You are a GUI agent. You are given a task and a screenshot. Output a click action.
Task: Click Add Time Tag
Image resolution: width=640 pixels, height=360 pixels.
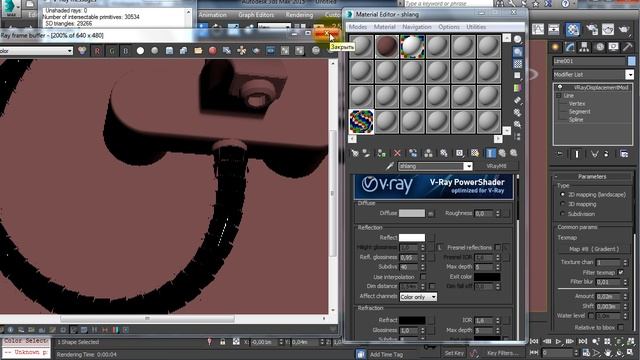click(386, 354)
